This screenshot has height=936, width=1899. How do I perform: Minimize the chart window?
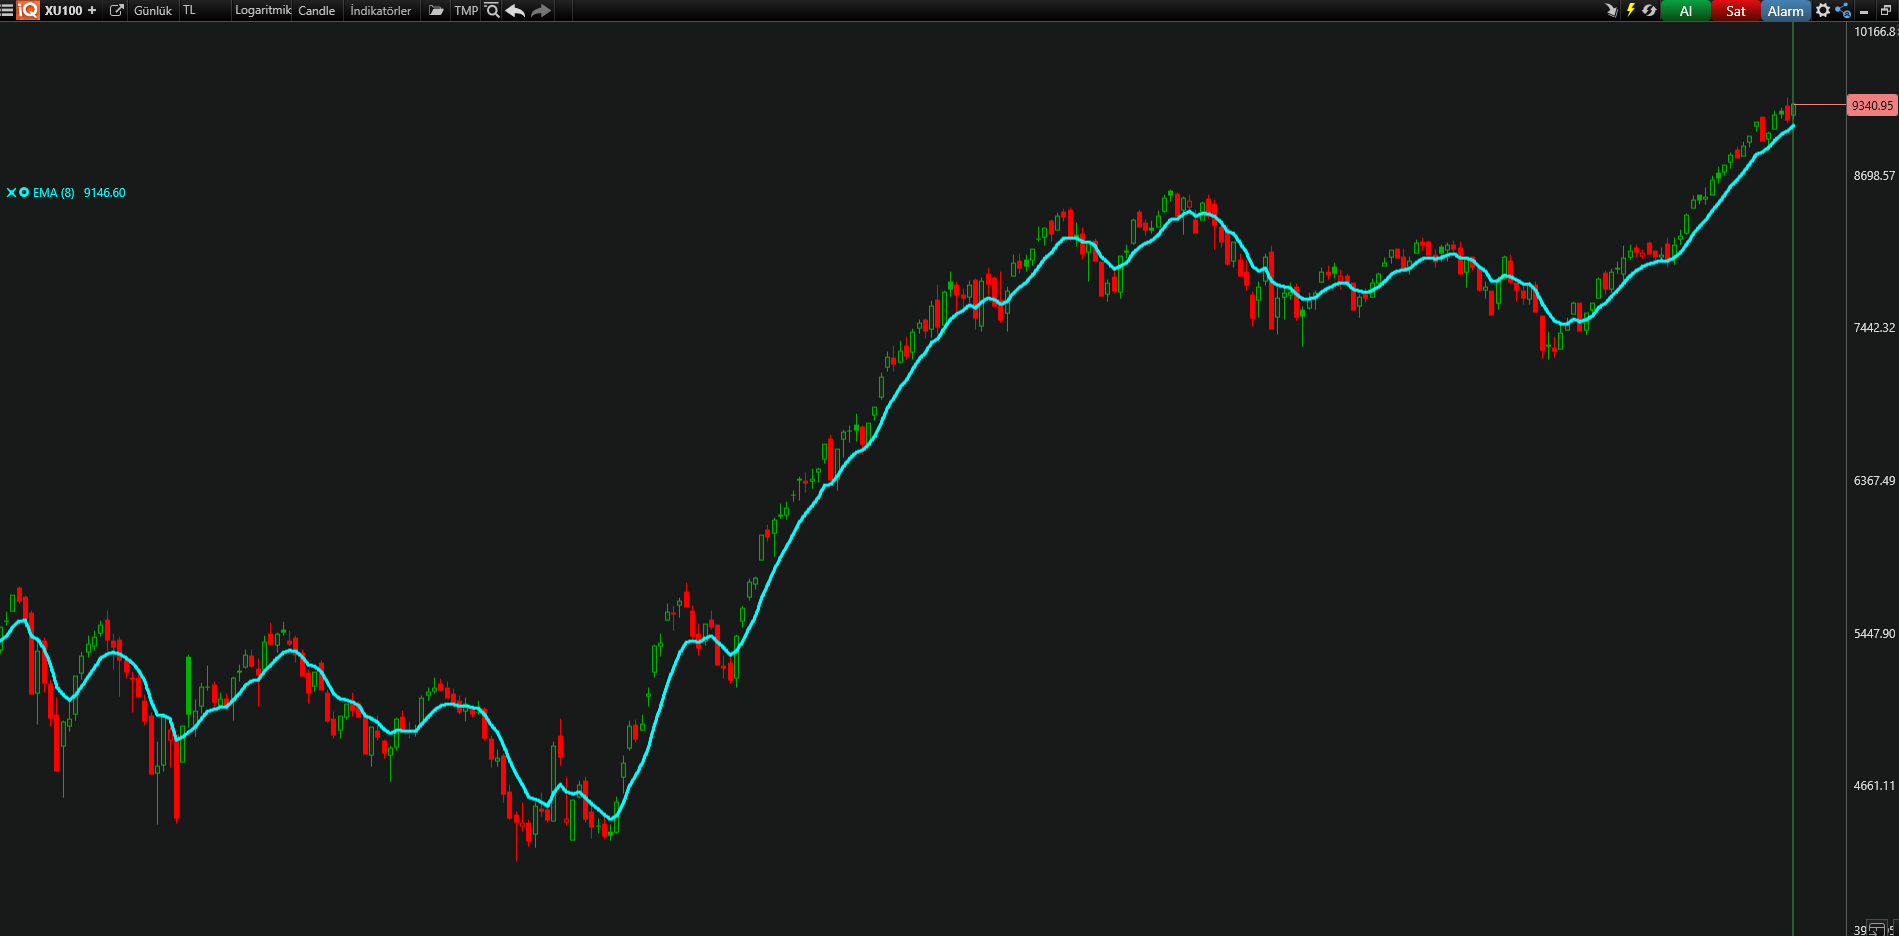pos(1865,11)
